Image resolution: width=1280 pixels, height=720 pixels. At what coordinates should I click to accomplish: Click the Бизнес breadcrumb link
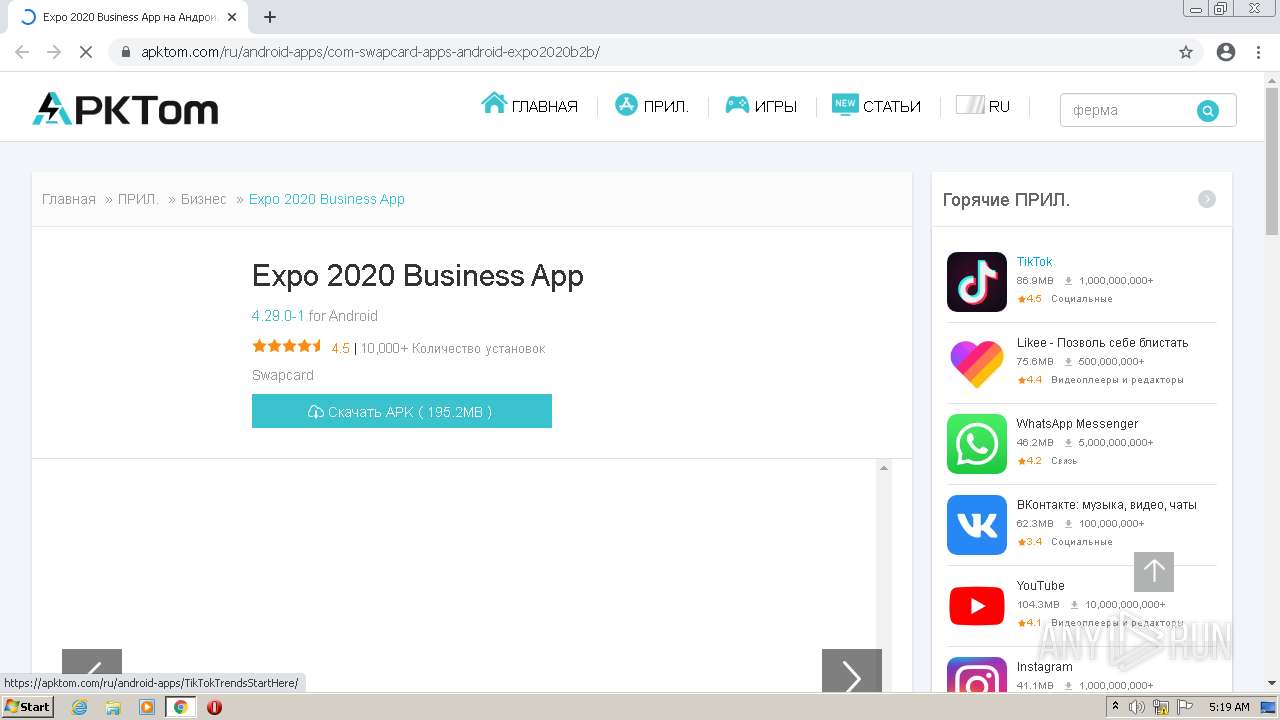point(204,199)
